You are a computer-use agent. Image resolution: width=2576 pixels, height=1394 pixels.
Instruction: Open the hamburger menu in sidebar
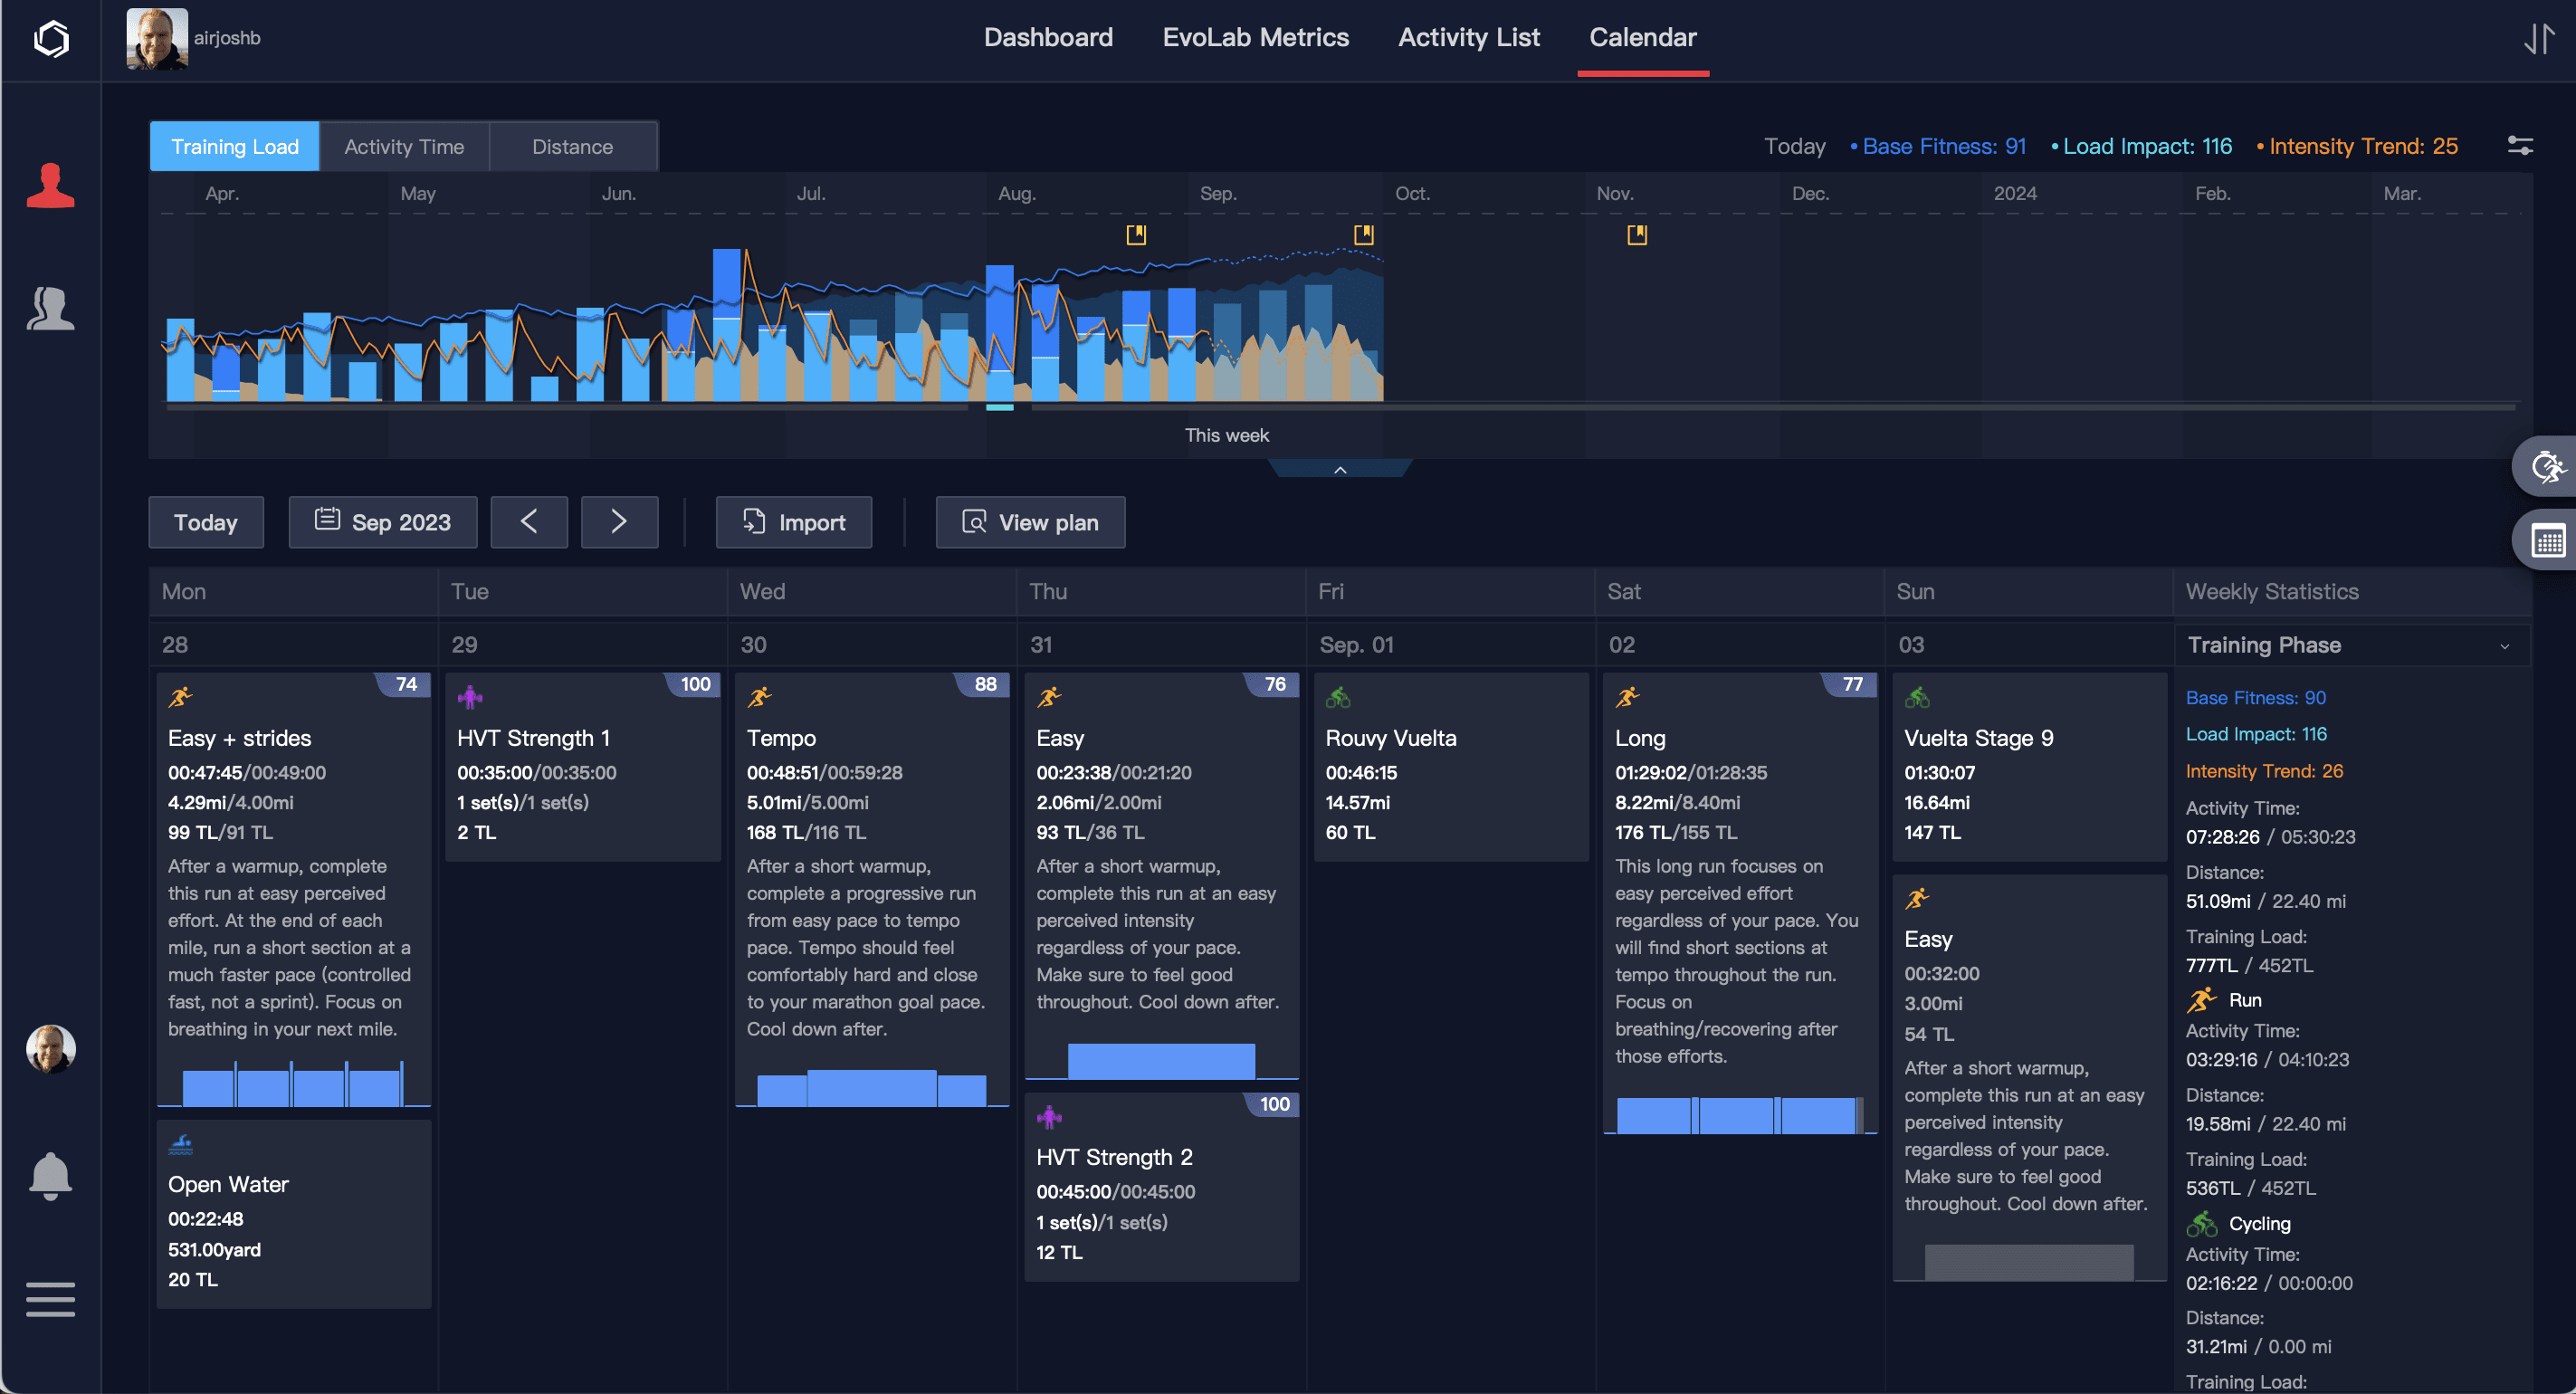[x=50, y=1299]
